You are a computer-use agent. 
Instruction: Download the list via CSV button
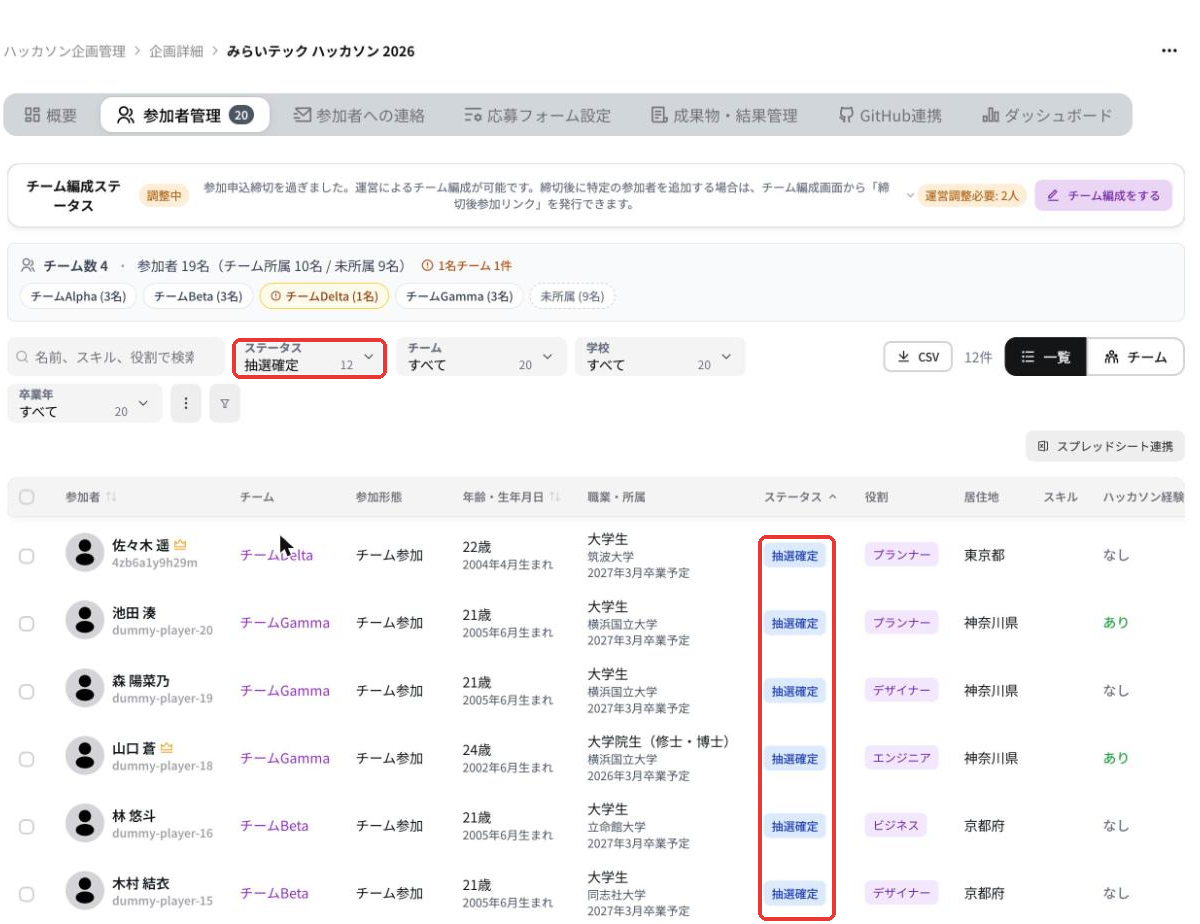coord(918,357)
